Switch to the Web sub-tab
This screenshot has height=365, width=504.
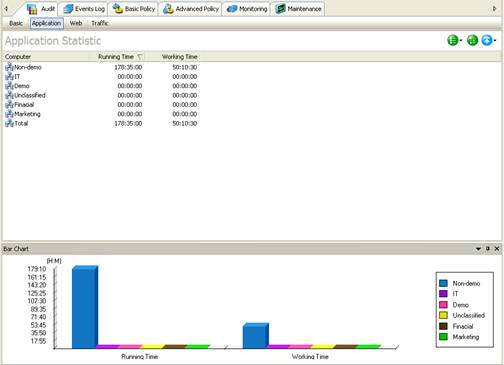coord(76,23)
